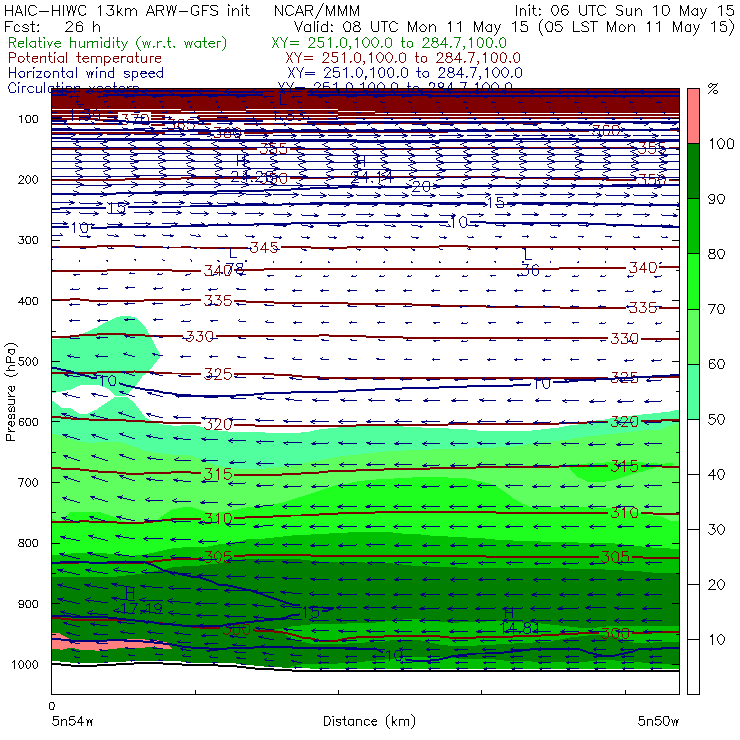Click the colorbar '20' value label
740x740 pixels.
point(716,585)
